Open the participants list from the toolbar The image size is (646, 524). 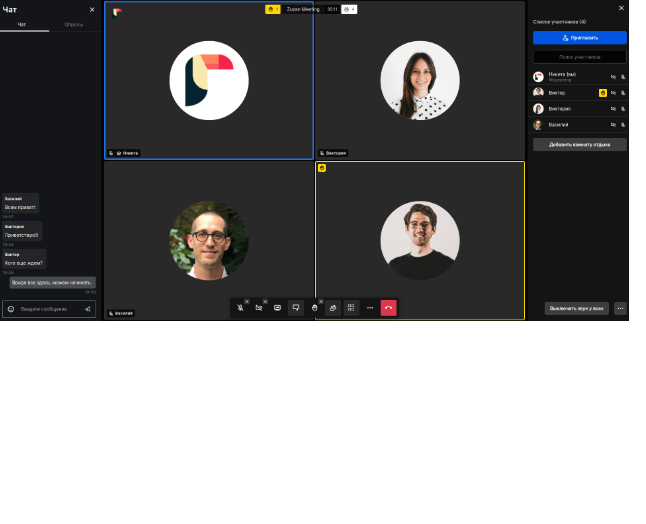pos(333,308)
